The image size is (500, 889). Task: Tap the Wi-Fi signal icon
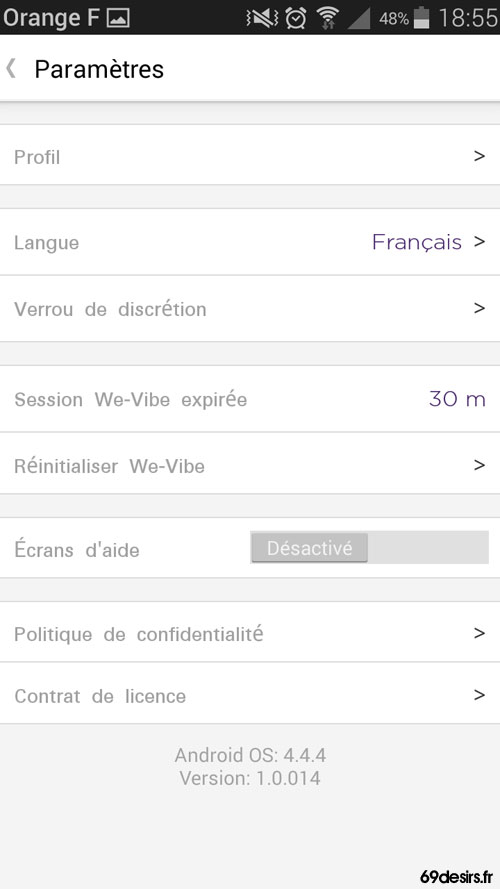pos(327,18)
